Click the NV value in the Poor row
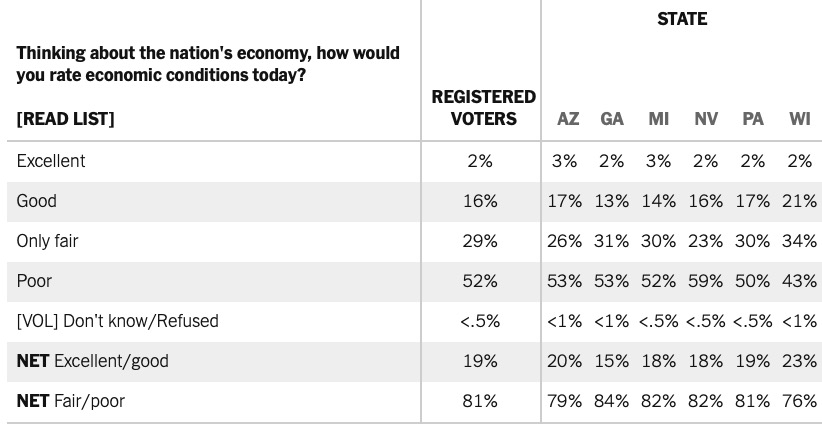This screenshot has width=822, height=424. point(706,281)
